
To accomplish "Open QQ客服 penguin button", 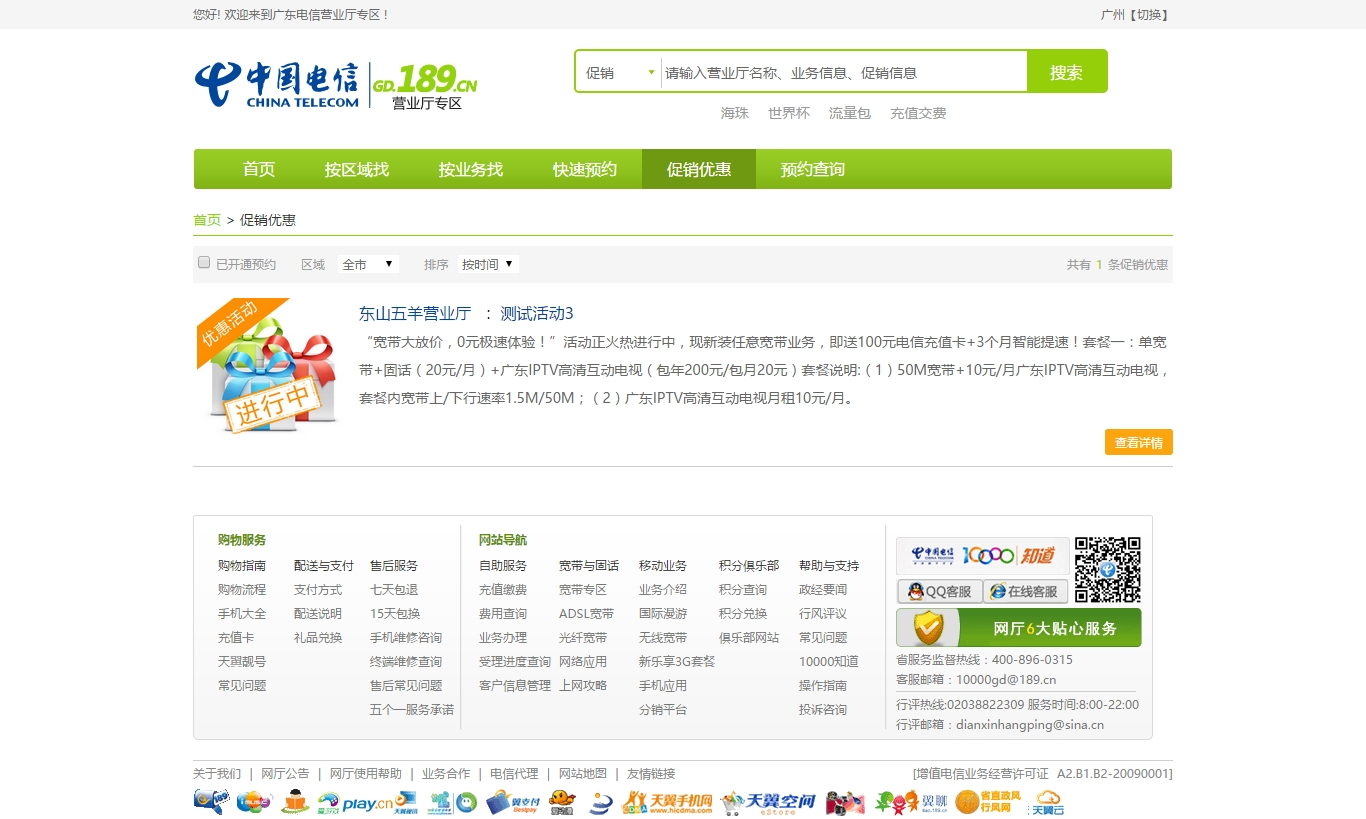I will (x=939, y=591).
